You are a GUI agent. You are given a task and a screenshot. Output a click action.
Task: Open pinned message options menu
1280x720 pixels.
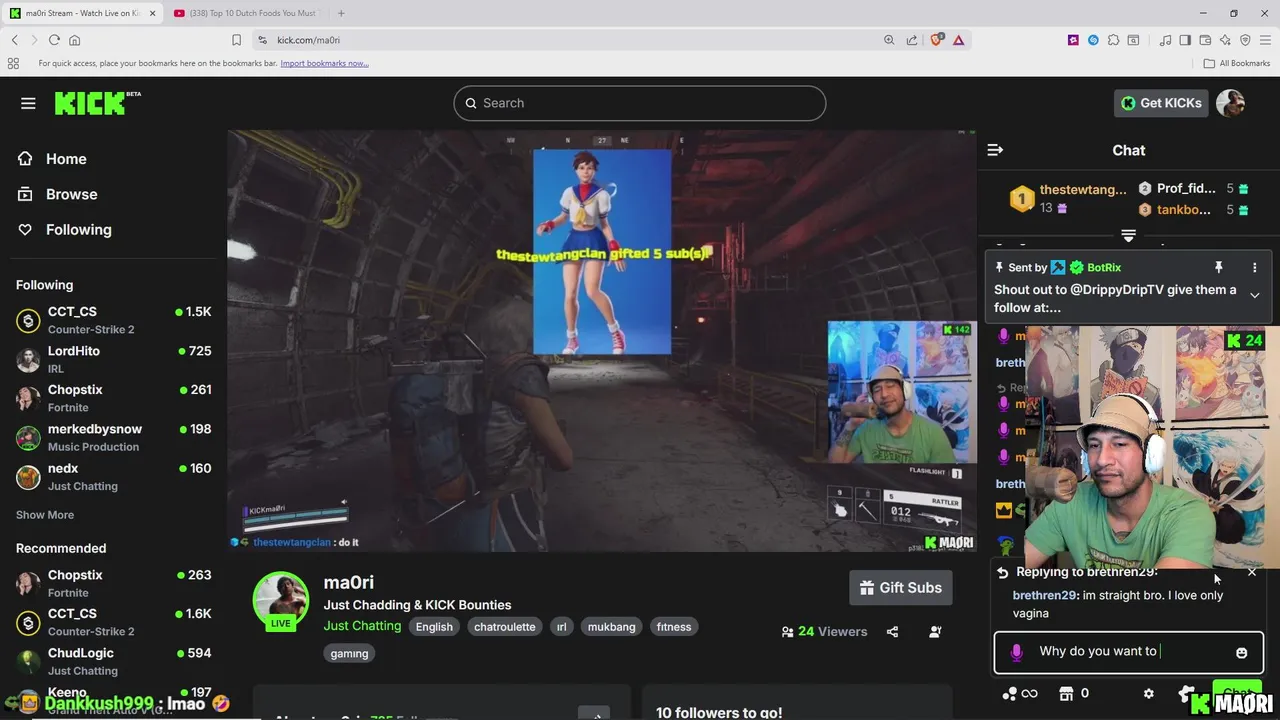tap(1254, 268)
